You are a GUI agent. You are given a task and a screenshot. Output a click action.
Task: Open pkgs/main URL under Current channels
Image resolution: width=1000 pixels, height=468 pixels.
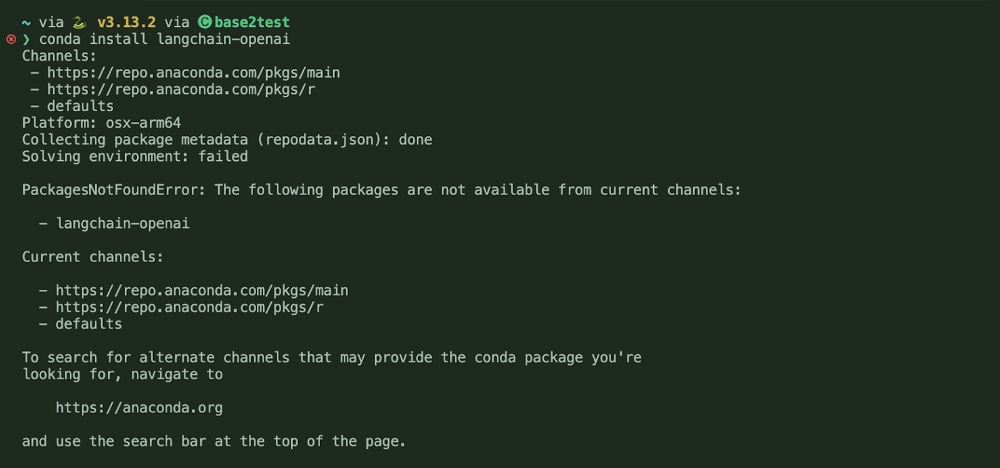pyautogui.click(x=202, y=290)
